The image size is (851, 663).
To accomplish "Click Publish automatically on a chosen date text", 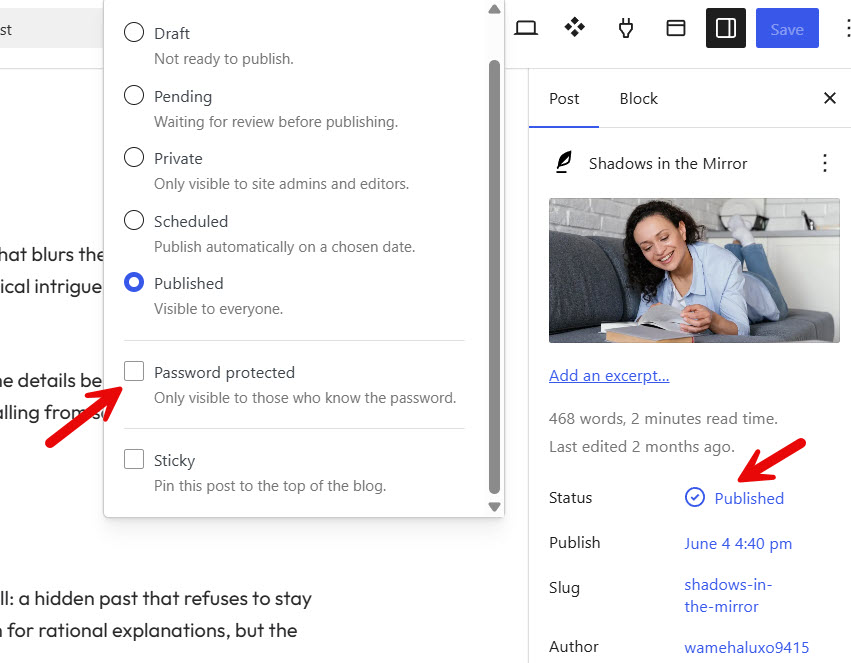I will [x=284, y=247].
